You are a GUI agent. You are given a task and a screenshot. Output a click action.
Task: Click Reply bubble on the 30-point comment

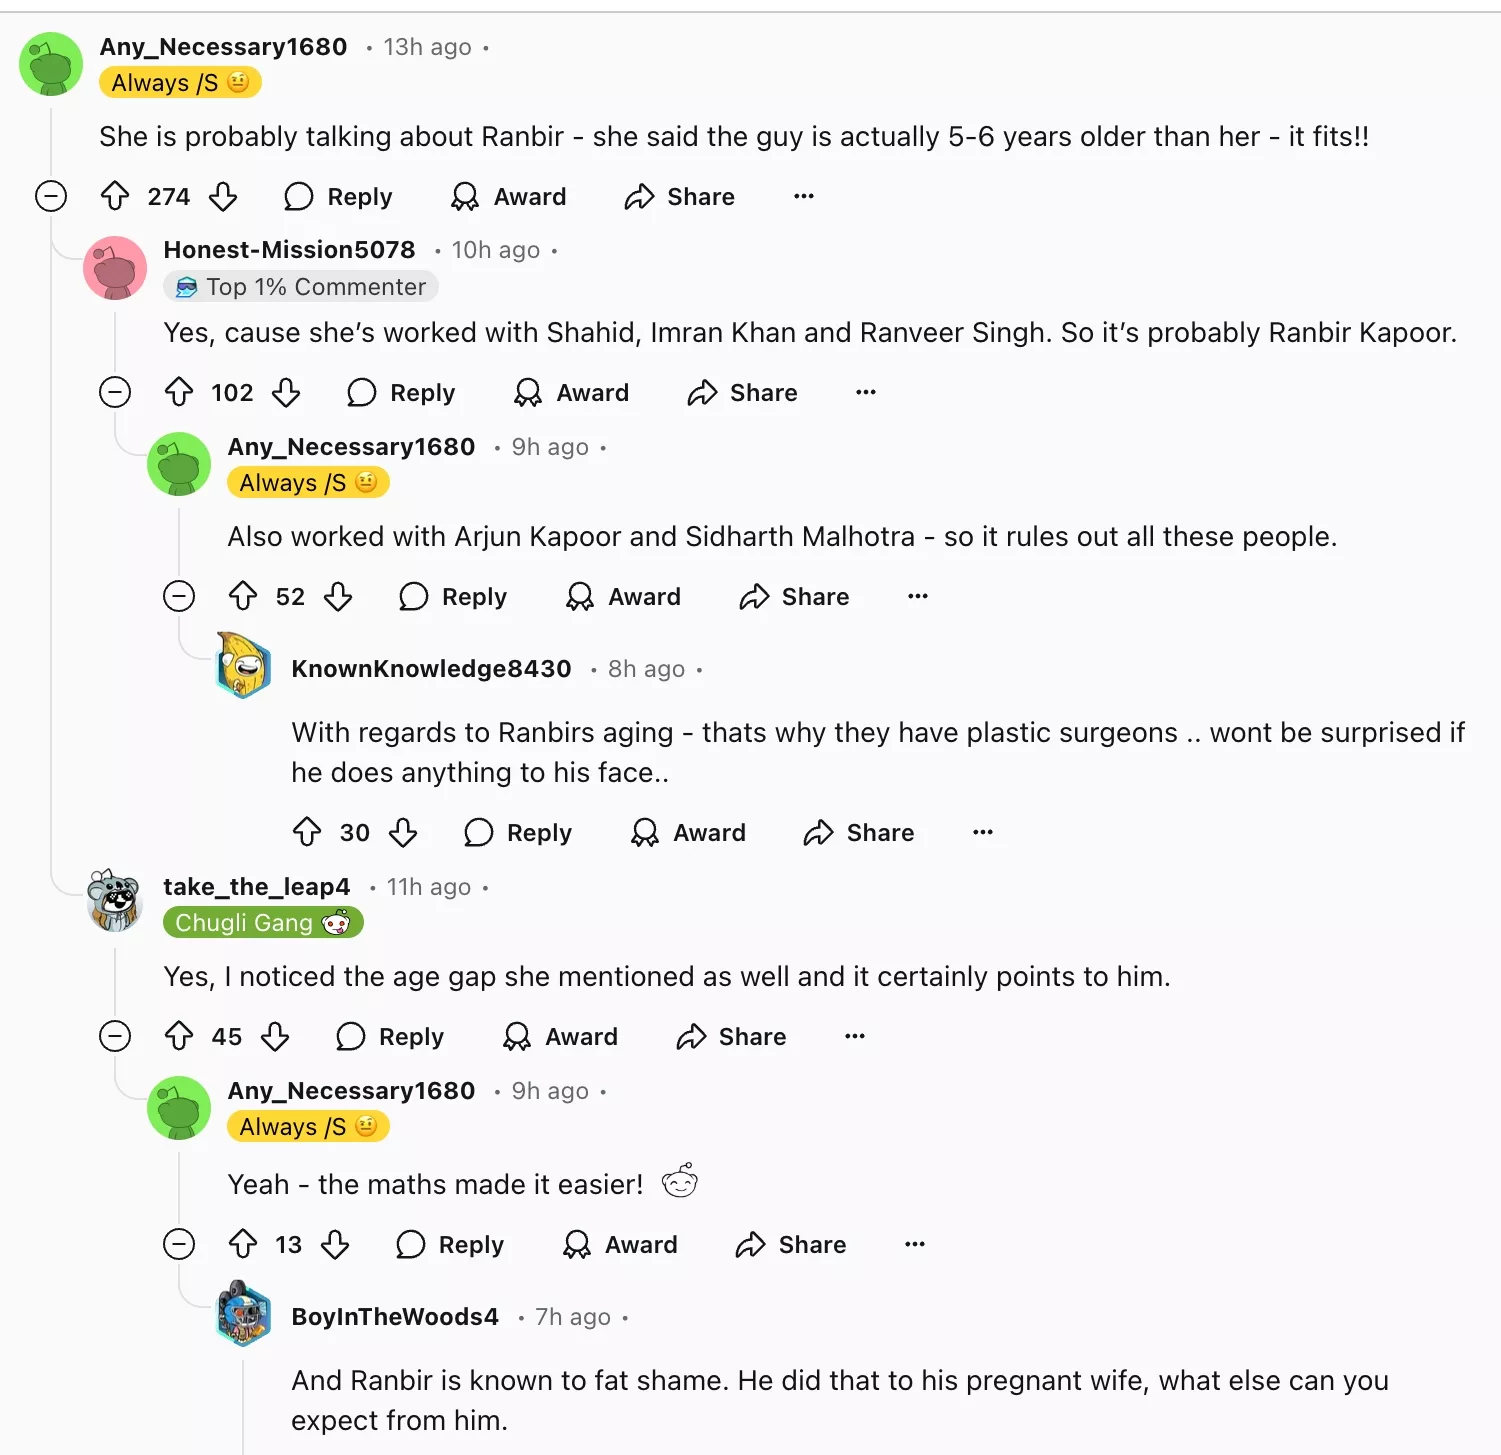point(479,832)
